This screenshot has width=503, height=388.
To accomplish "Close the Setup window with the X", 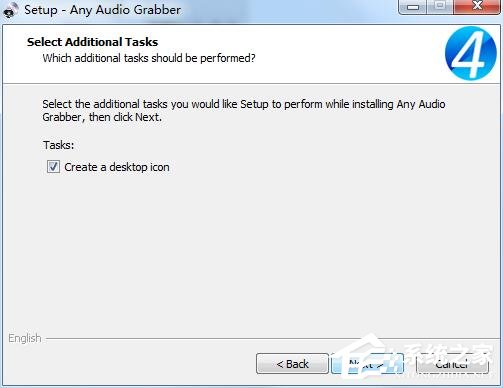I will [x=477, y=7].
